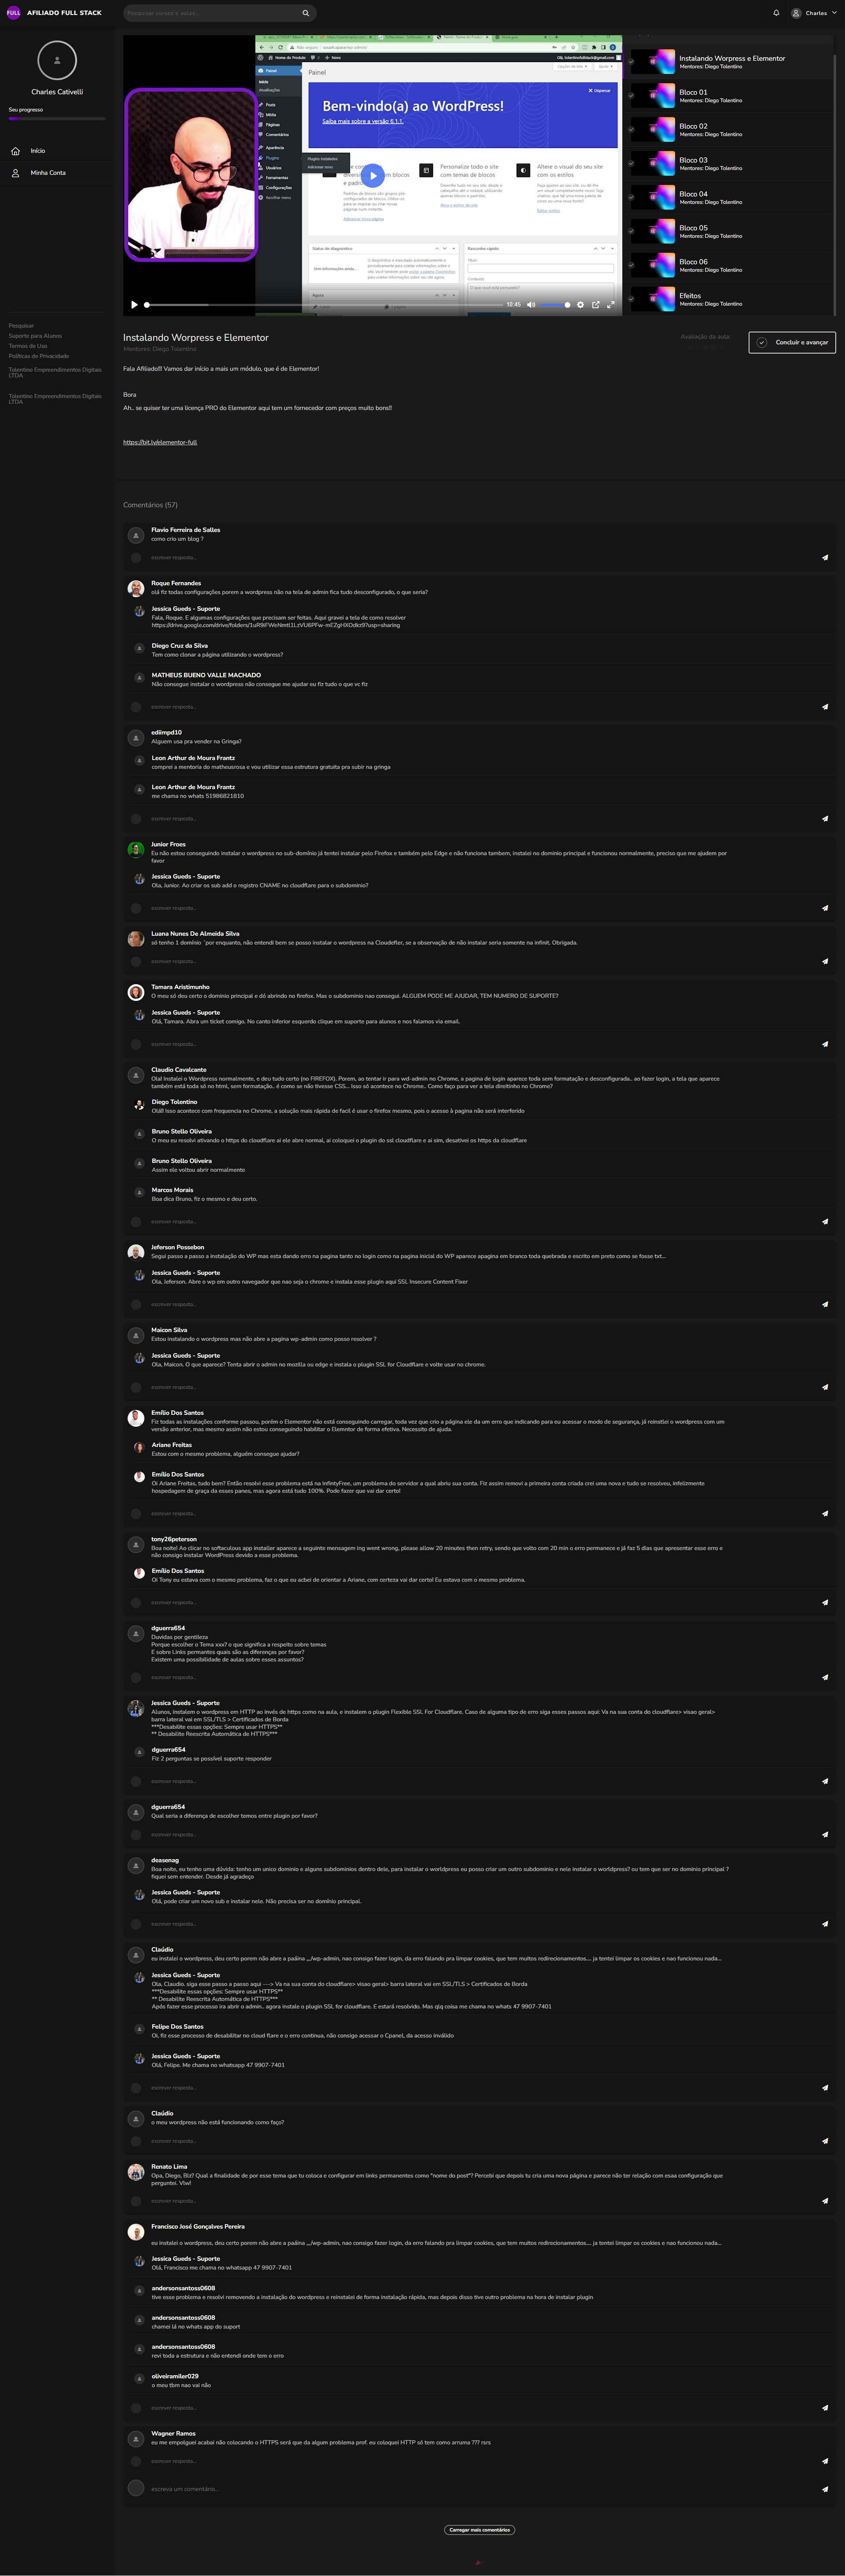The width and height of the screenshot is (845, 2576).
Task: Open the bit.ly elementor-full link
Action: (x=160, y=442)
